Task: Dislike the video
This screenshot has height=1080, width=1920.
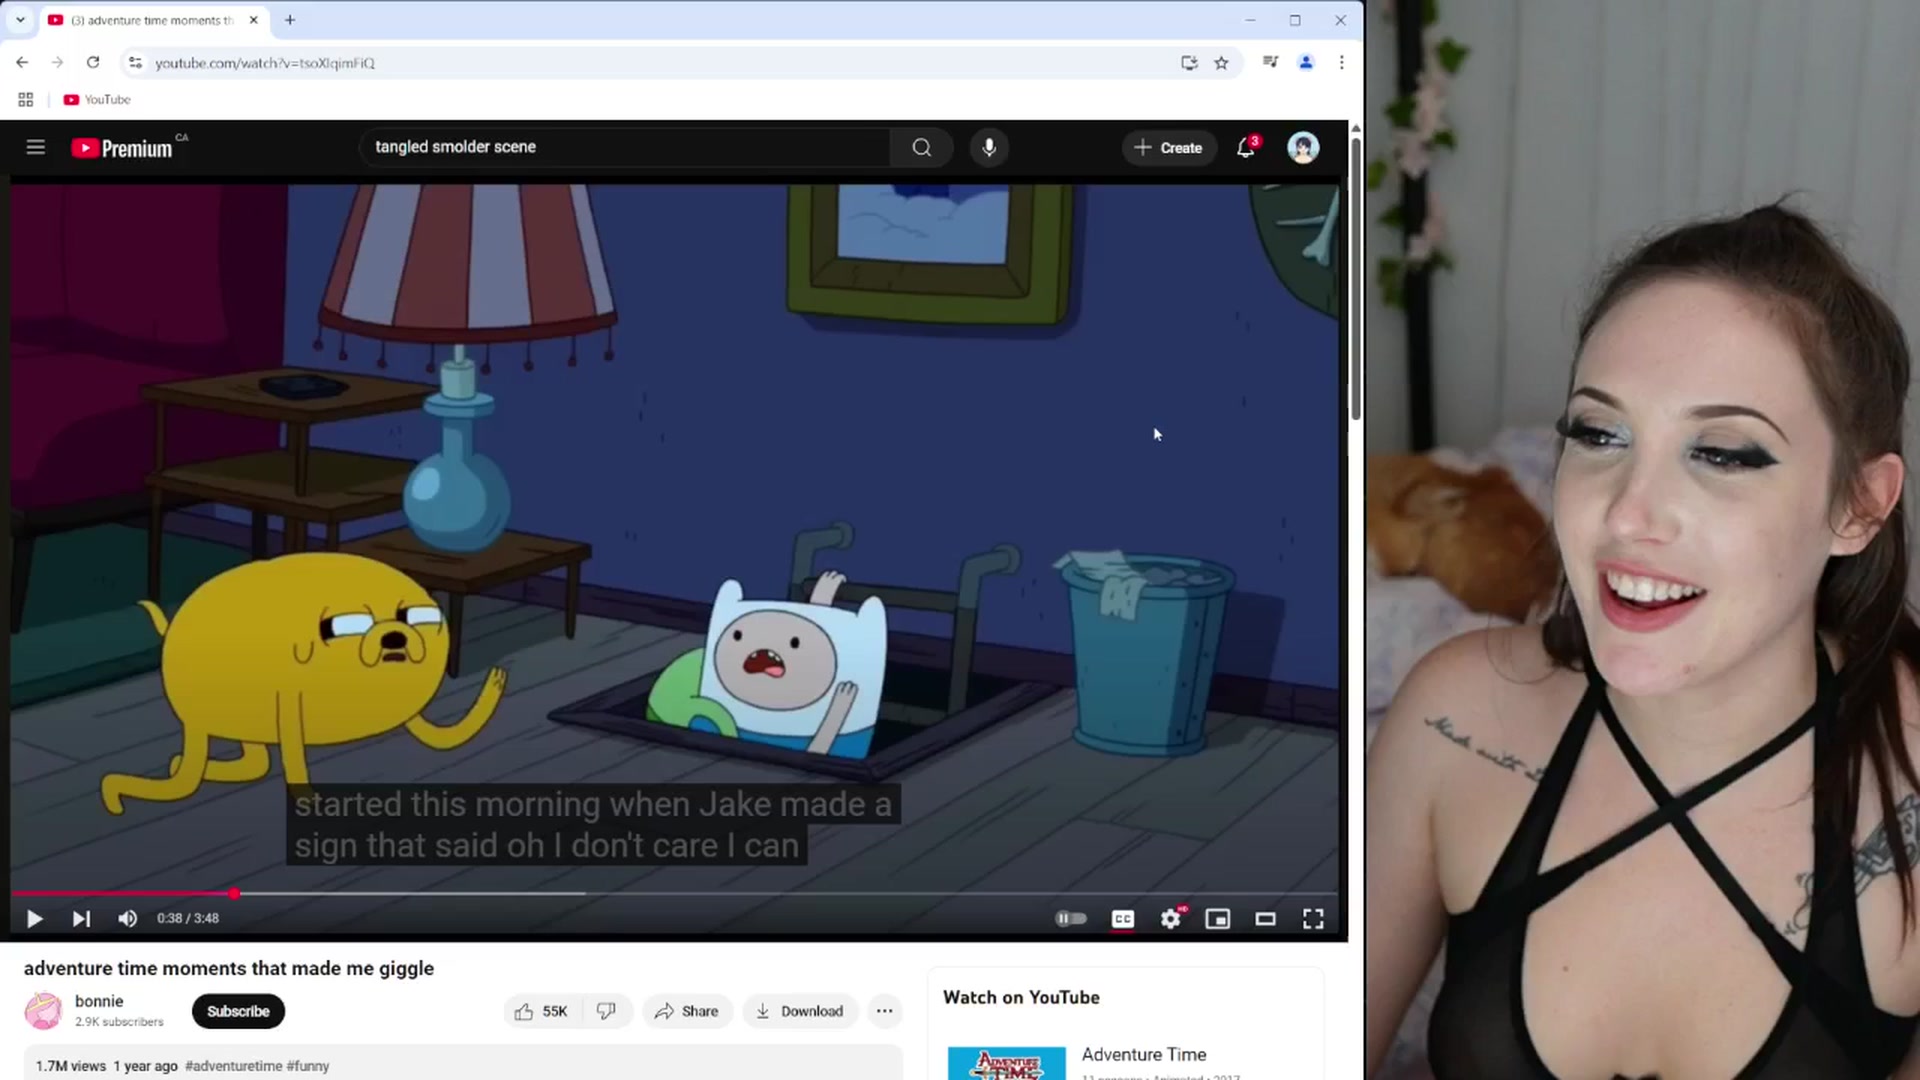Action: 607,1012
